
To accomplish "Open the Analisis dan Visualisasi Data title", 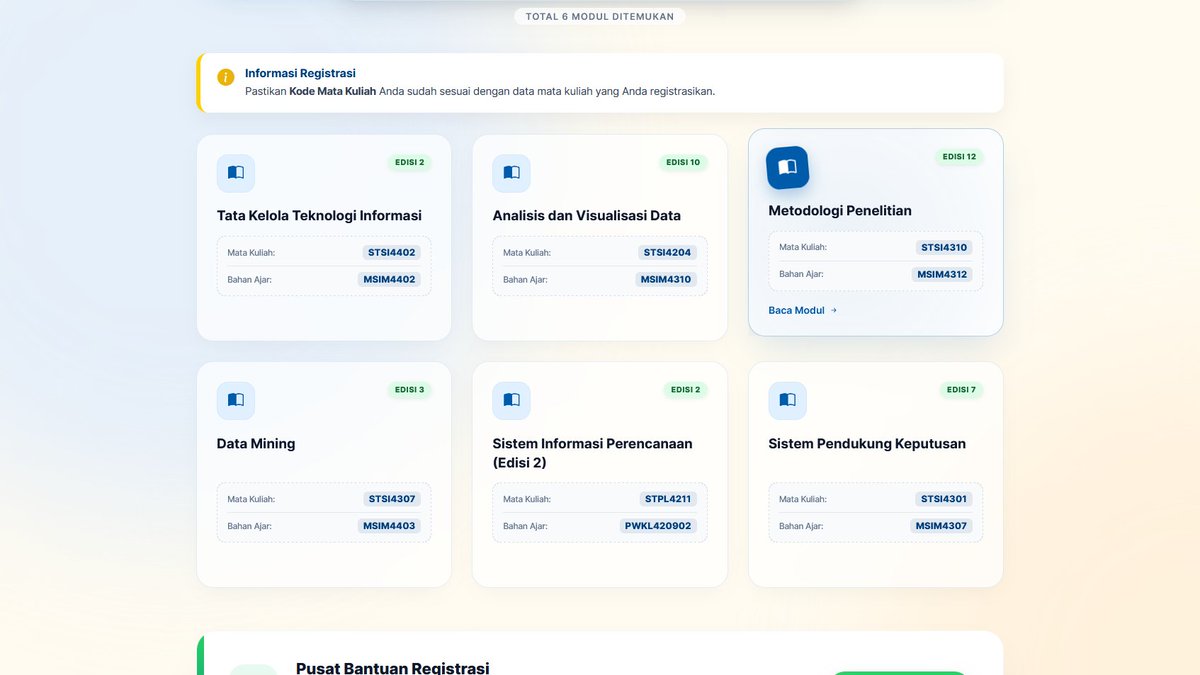I will coord(586,216).
